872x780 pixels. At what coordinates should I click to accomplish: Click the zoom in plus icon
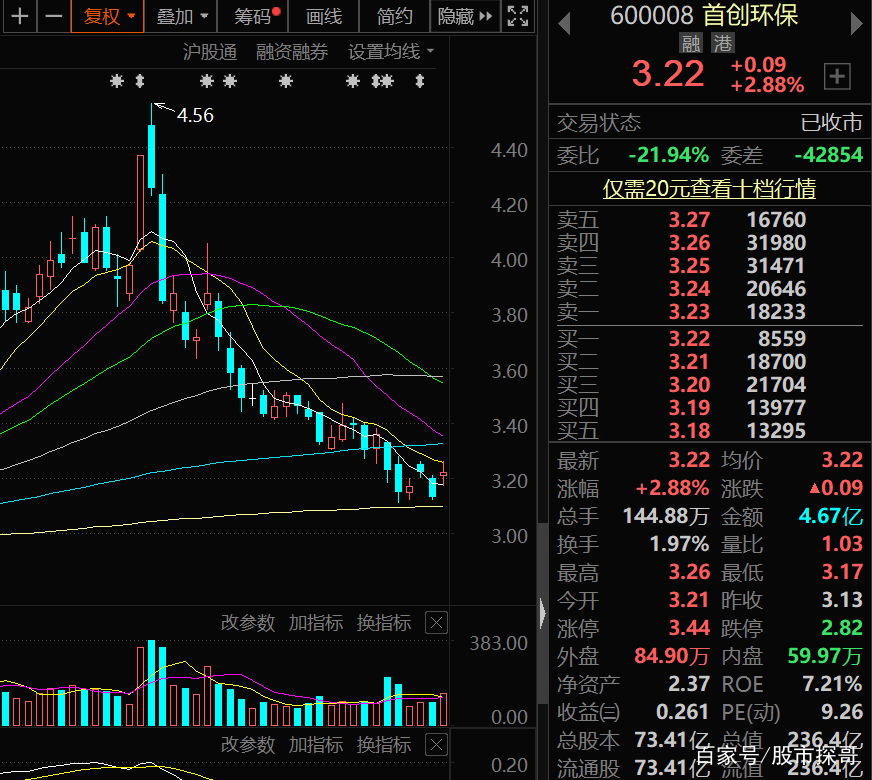click(x=20, y=16)
